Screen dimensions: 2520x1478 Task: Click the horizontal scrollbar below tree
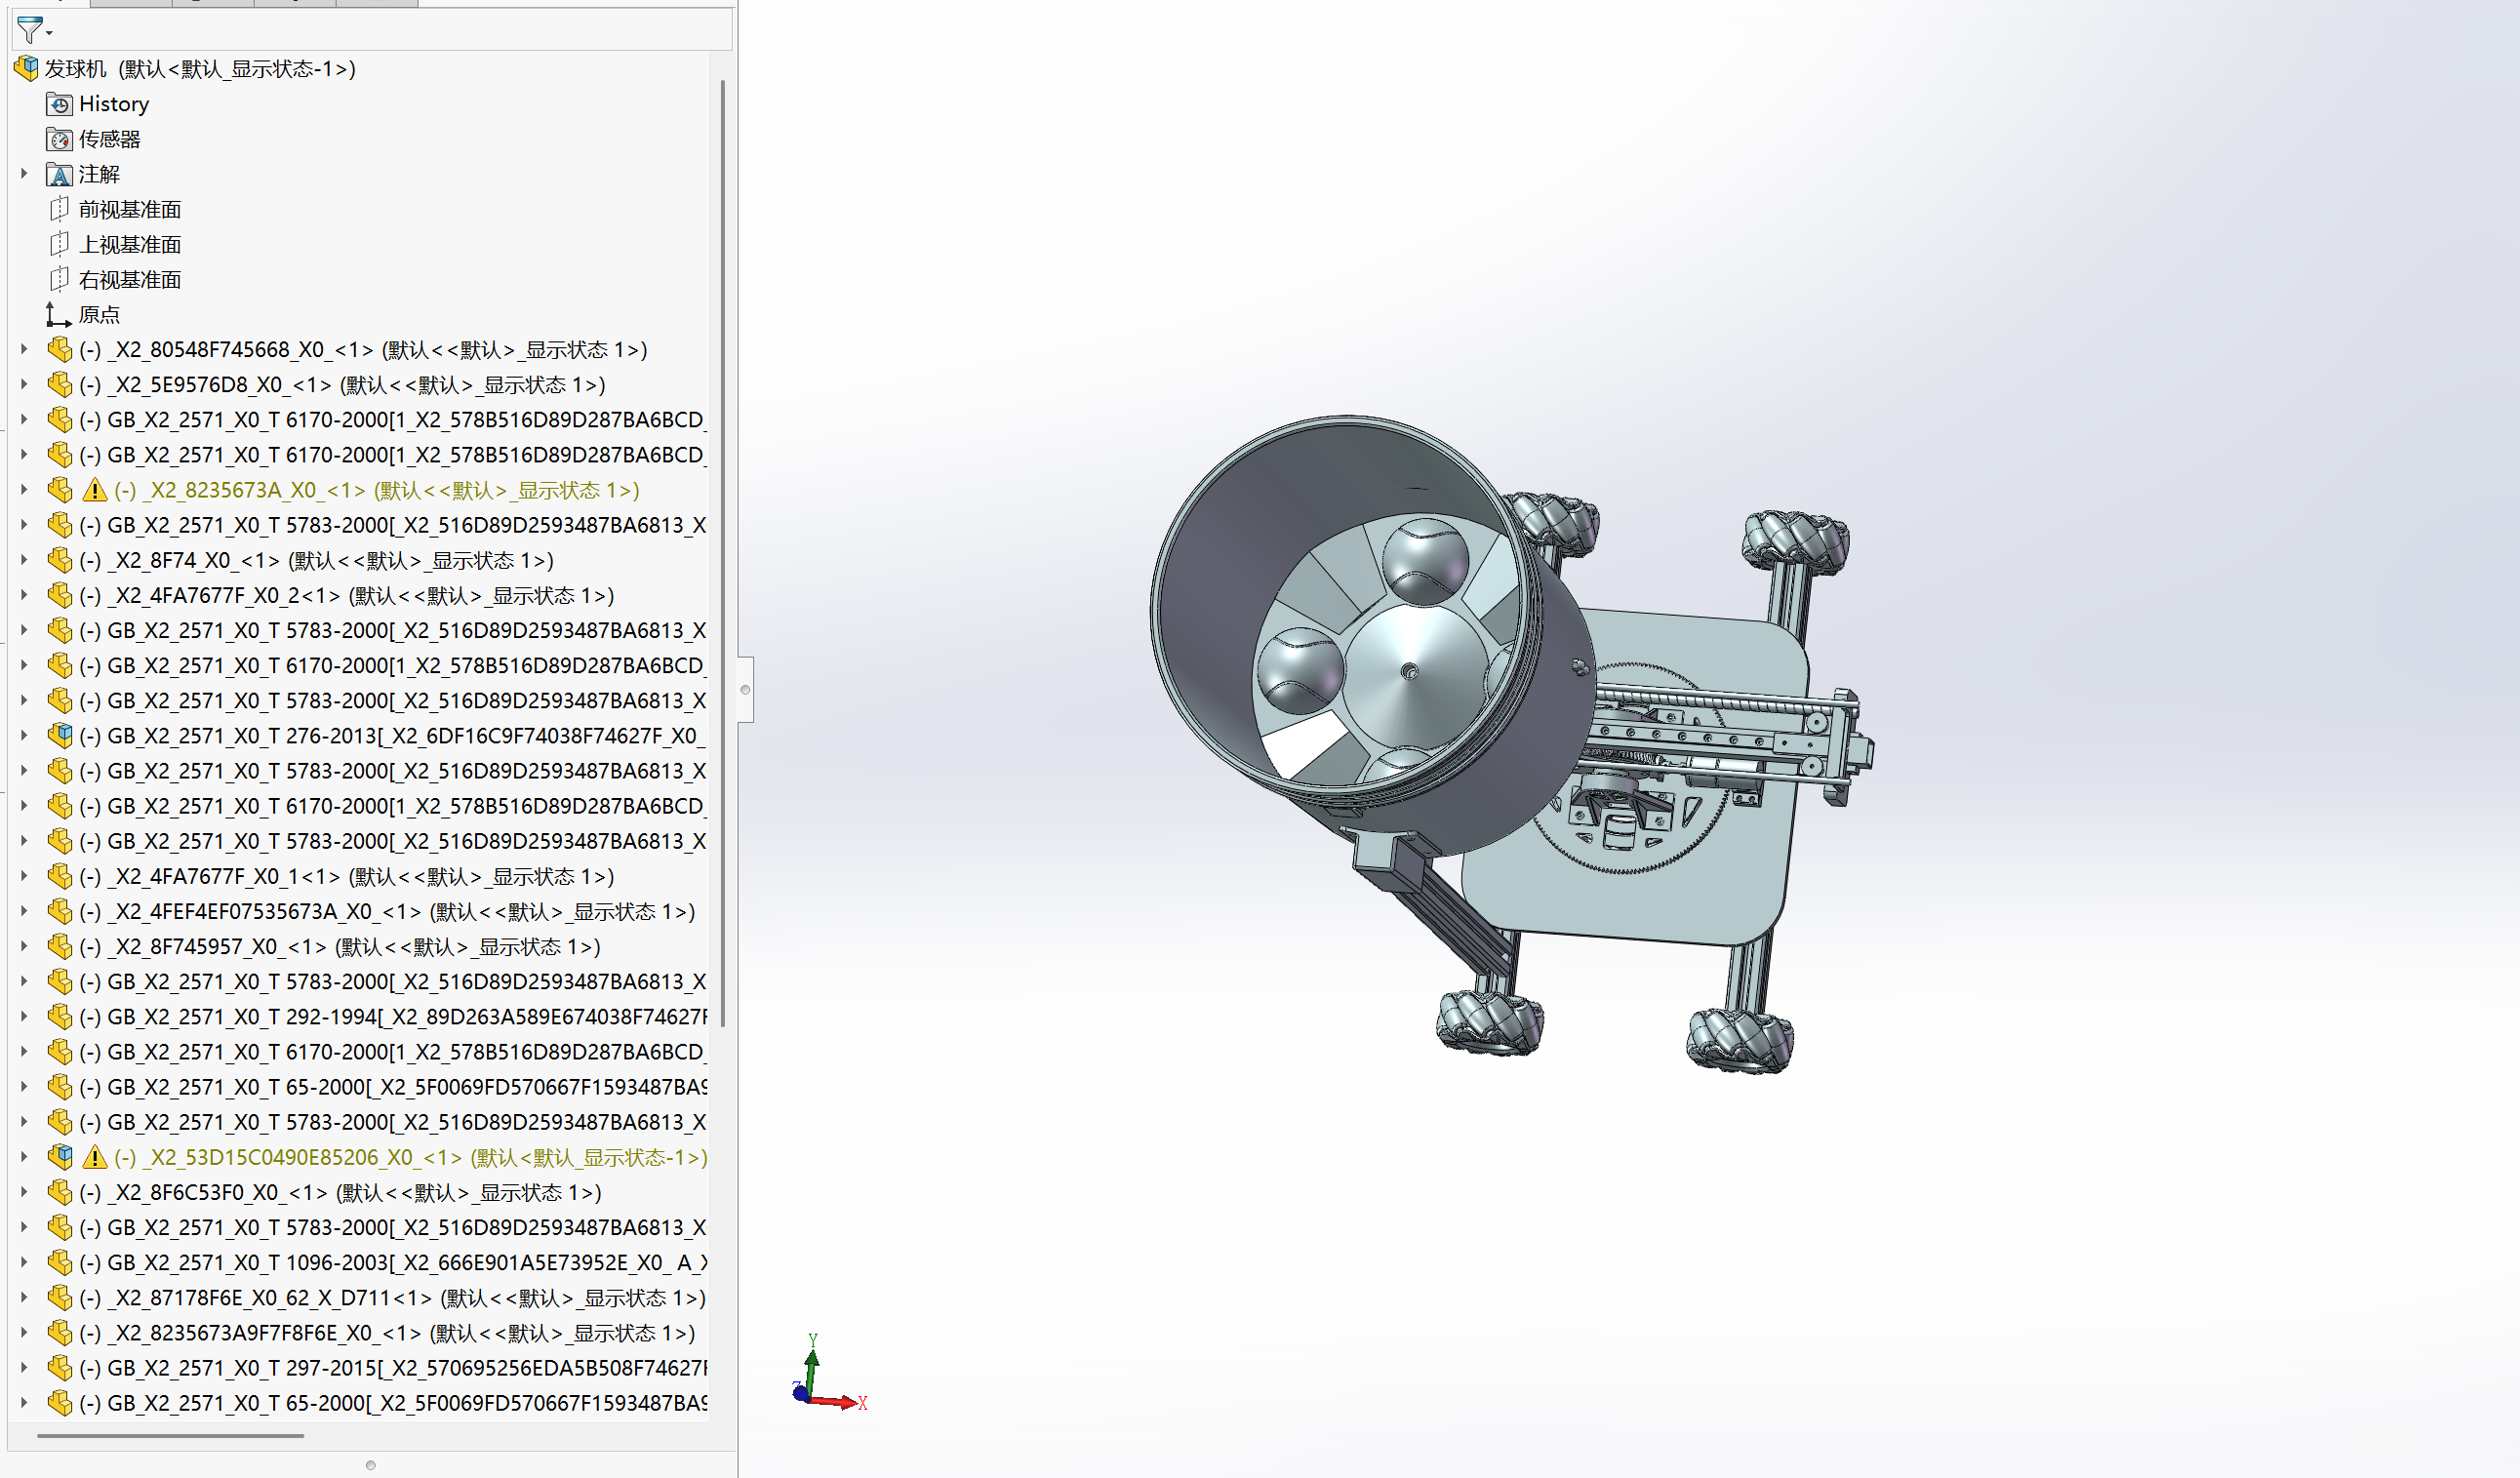(x=170, y=1436)
